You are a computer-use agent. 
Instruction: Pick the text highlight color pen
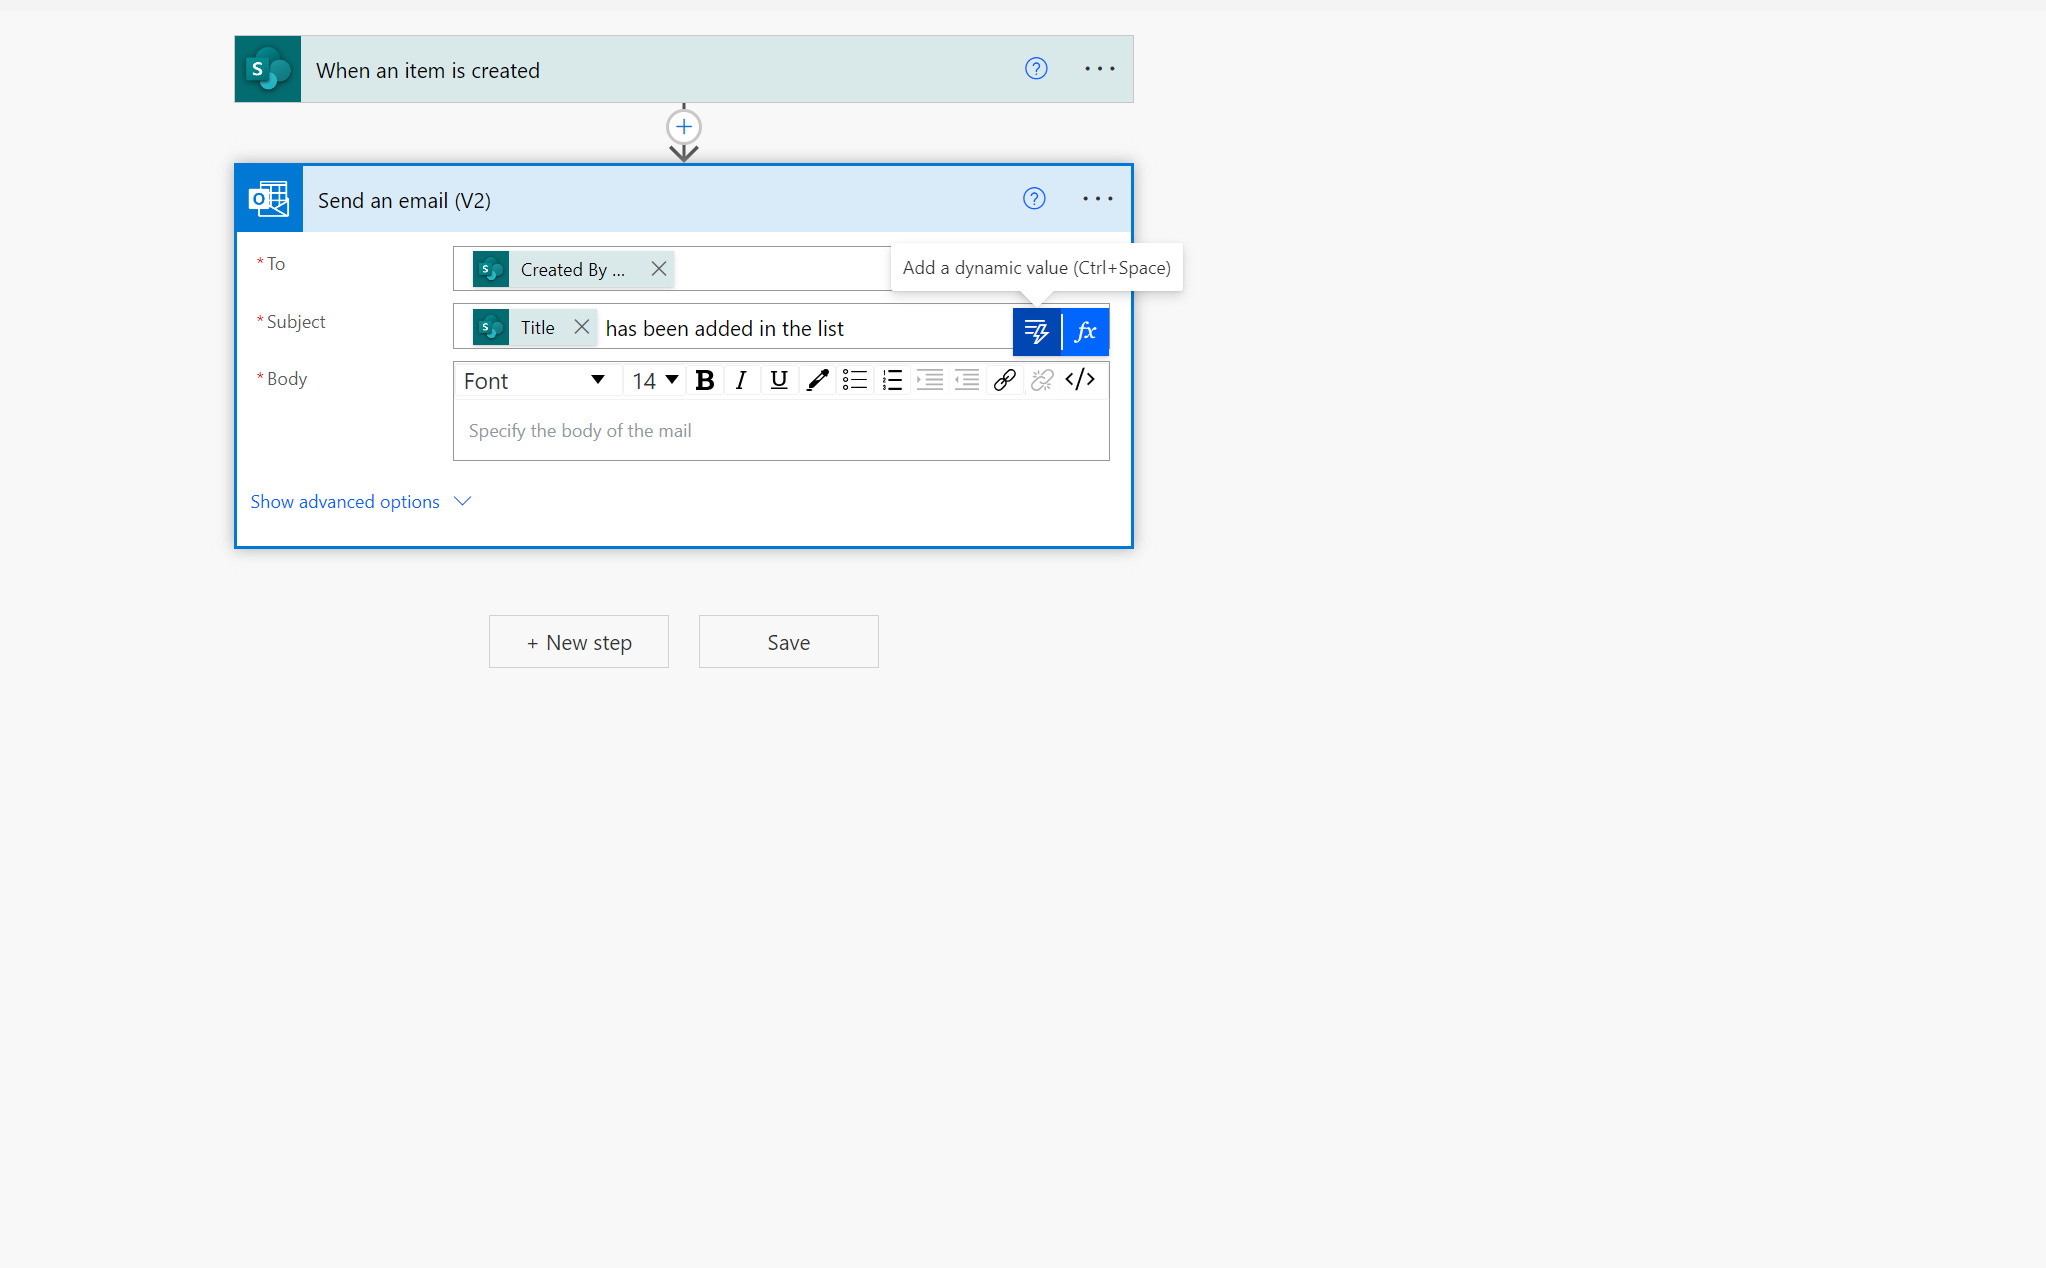(817, 381)
